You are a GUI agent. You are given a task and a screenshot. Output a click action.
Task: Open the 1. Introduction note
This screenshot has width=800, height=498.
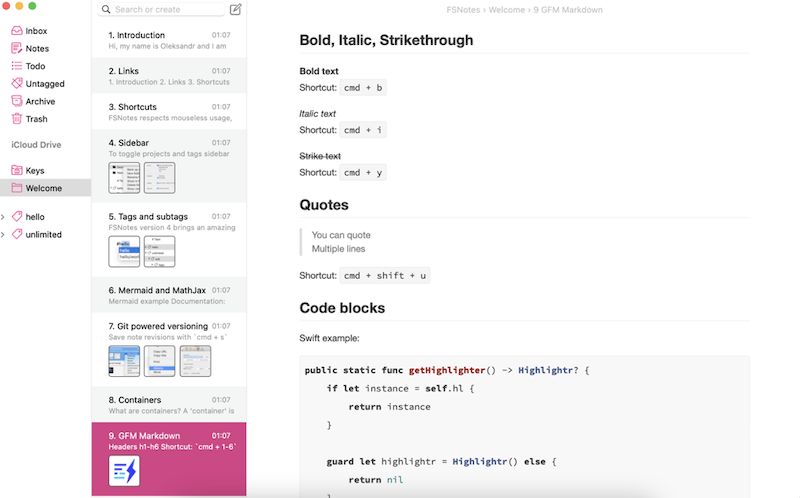(x=169, y=40)
